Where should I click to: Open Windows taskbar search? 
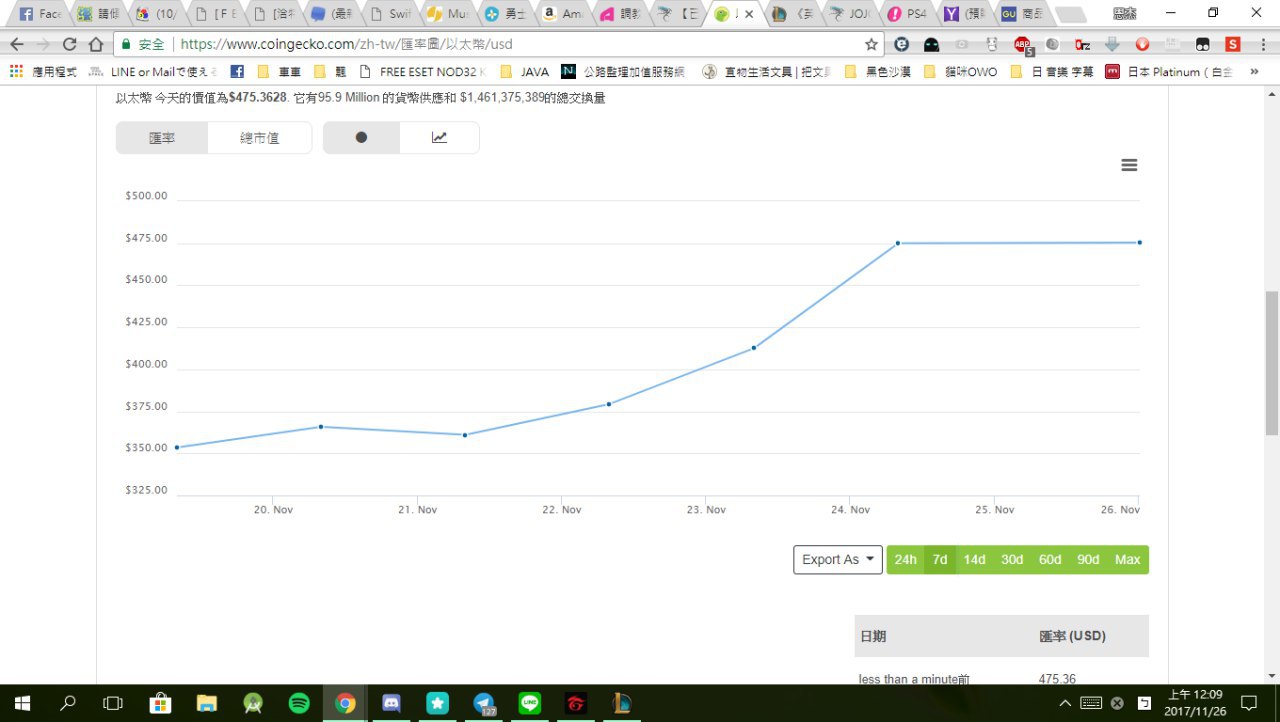click(x=68, y=703)
